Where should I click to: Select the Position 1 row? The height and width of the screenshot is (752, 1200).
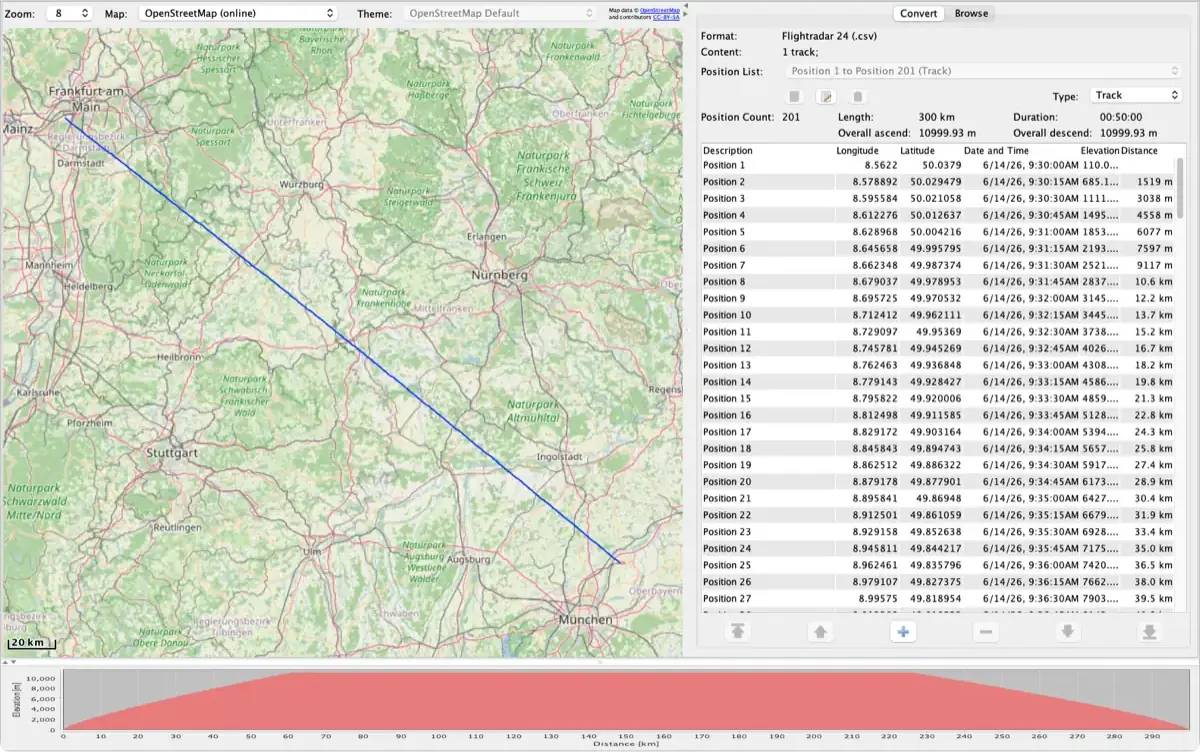937,165
